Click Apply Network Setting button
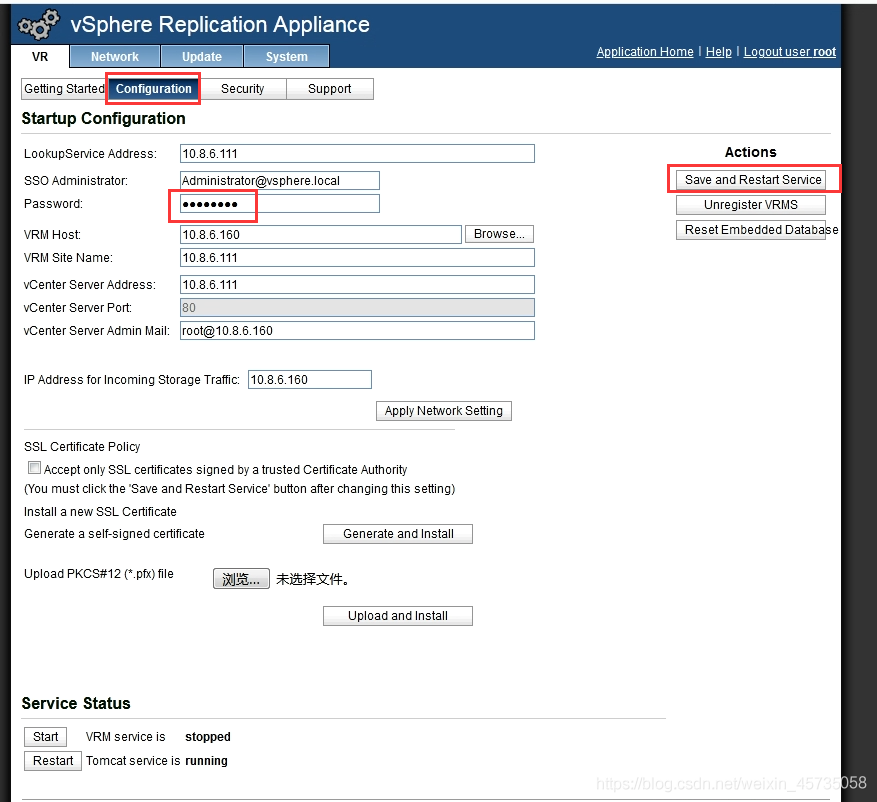 coord(444,411)
